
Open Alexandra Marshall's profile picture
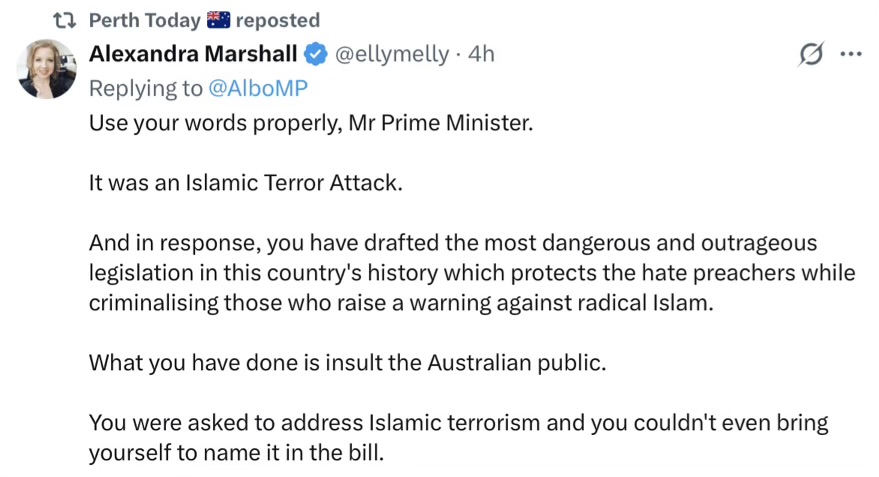click(x=47, y=69)
